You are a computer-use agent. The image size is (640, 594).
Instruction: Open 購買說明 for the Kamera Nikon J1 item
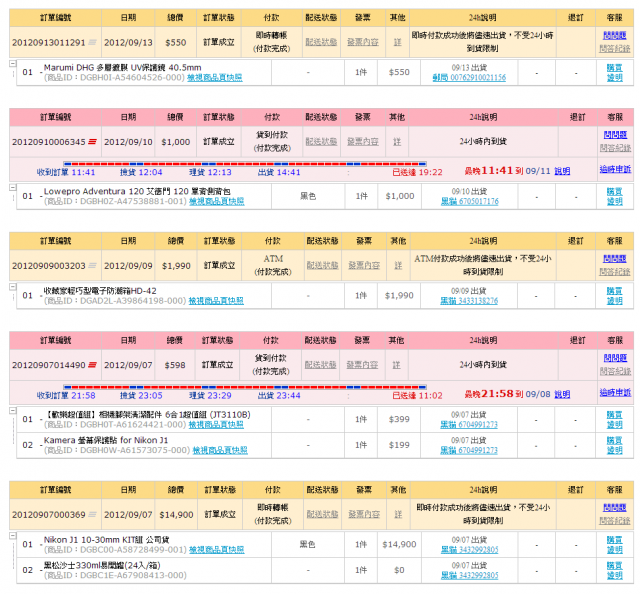[615, 445]
